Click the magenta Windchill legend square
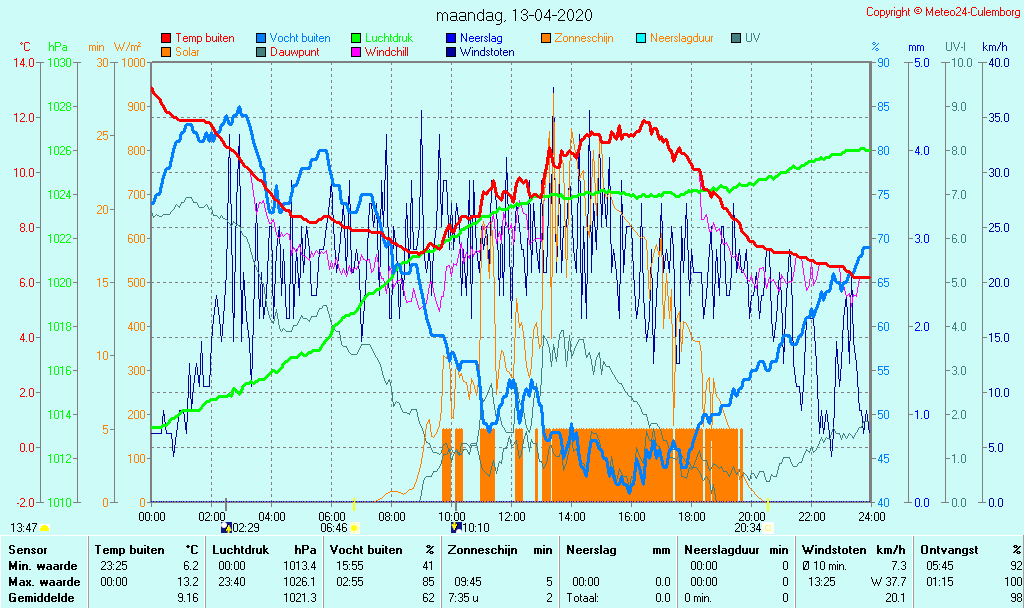 point(356,52)
